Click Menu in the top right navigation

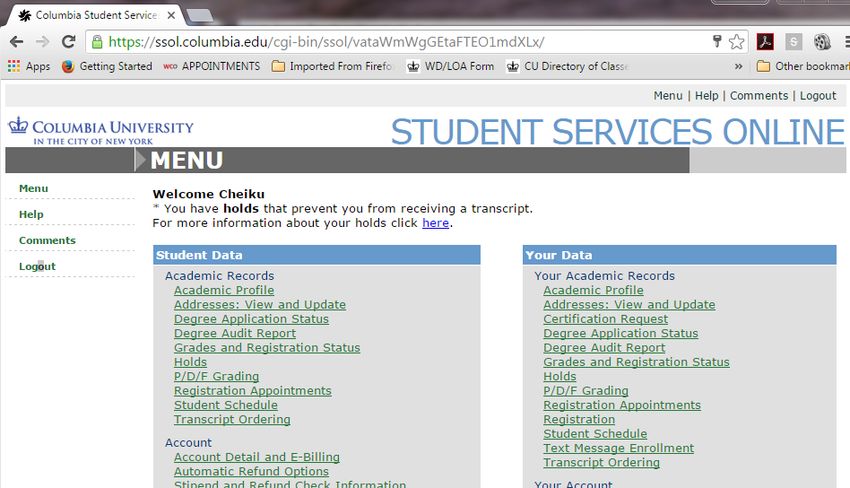(668, 95)
